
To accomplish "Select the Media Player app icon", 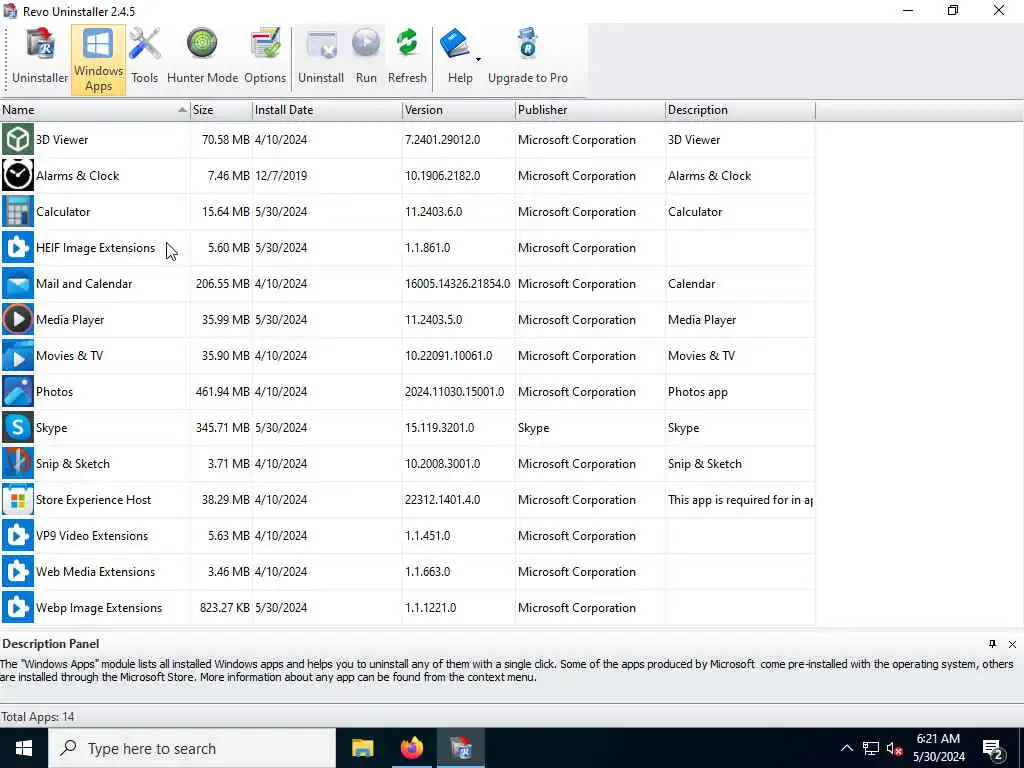I will [18, 319].
